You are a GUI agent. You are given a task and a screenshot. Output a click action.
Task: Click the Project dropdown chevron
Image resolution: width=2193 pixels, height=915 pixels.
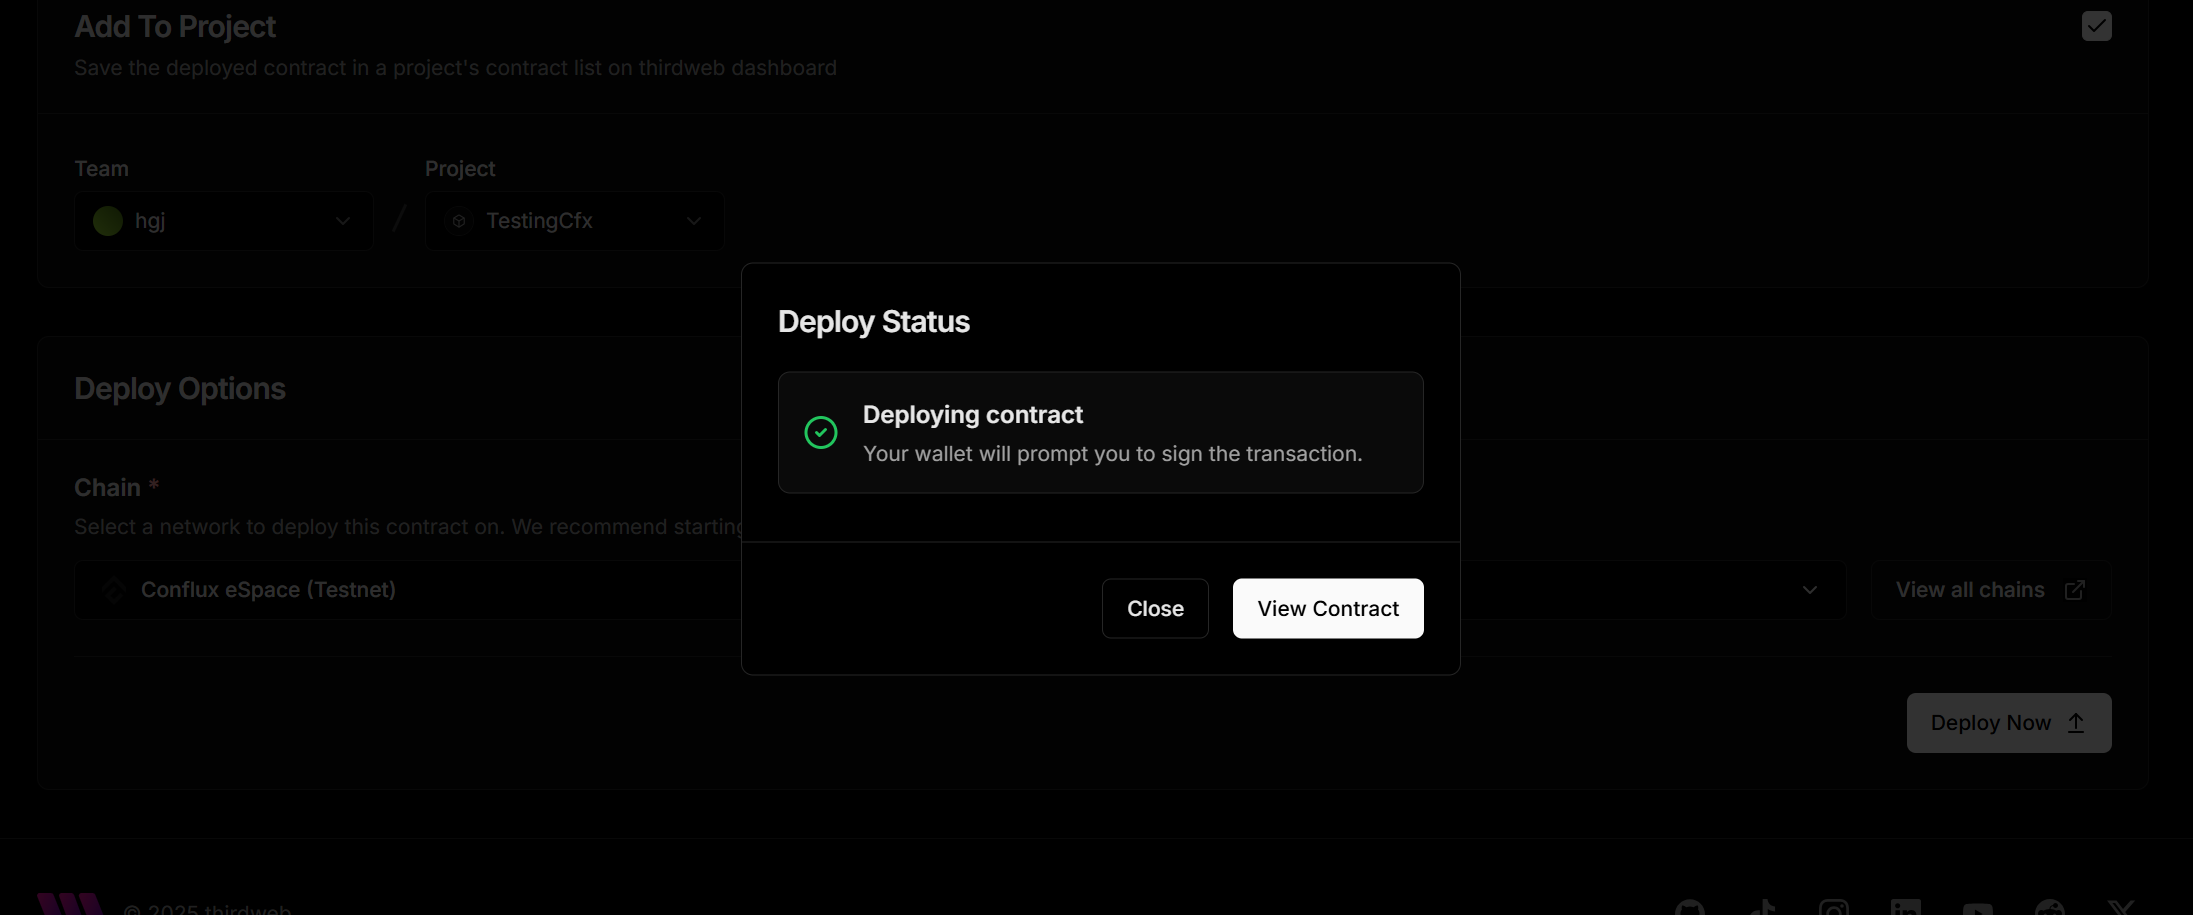coord(693,220)
